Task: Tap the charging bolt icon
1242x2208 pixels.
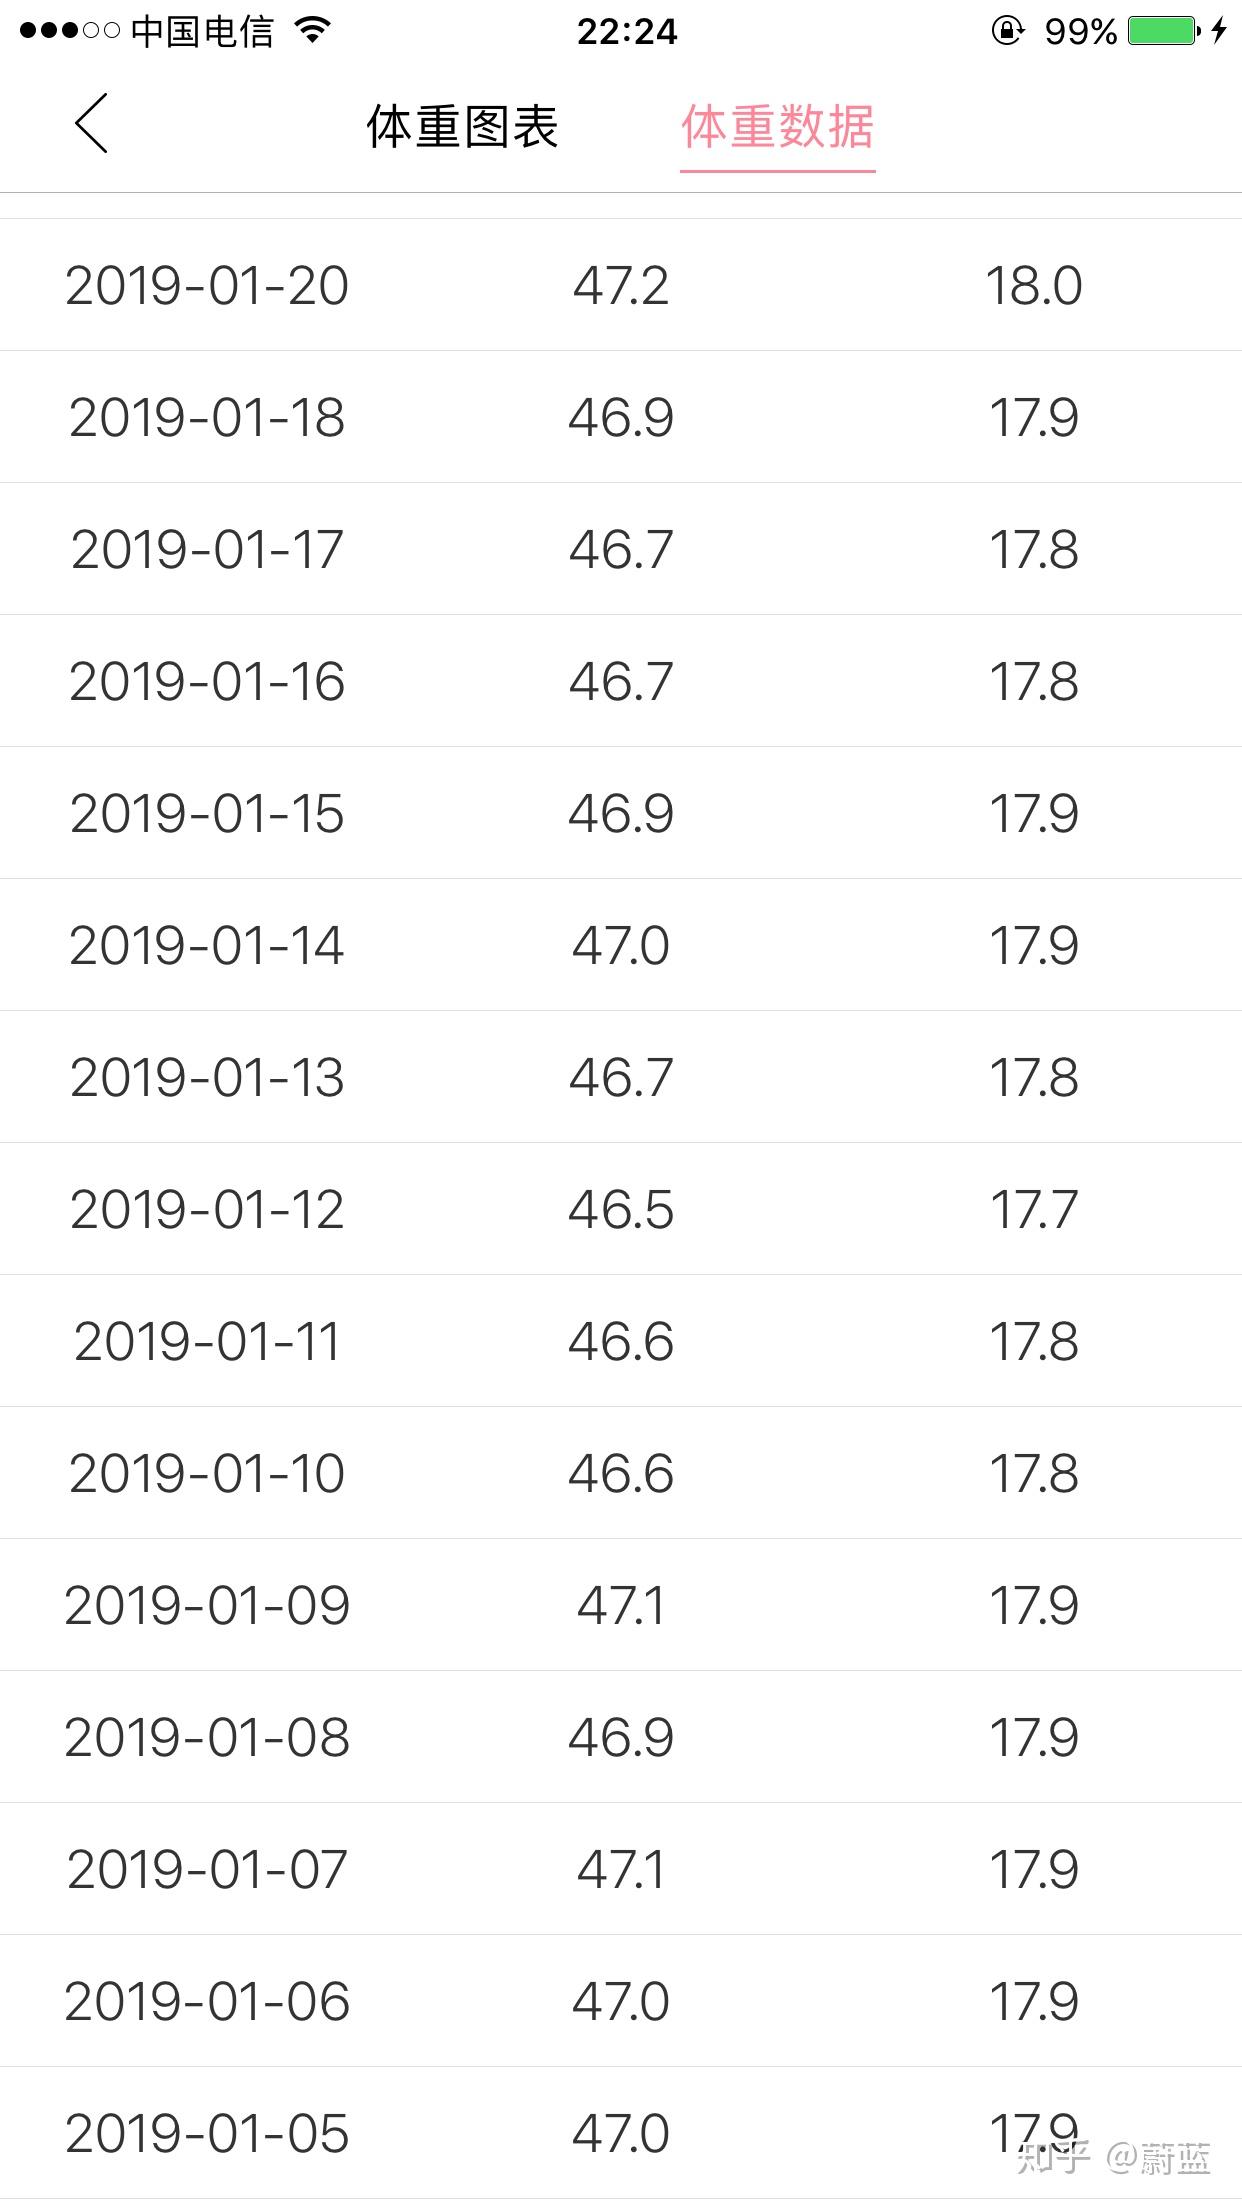Action: point(1219,31)
